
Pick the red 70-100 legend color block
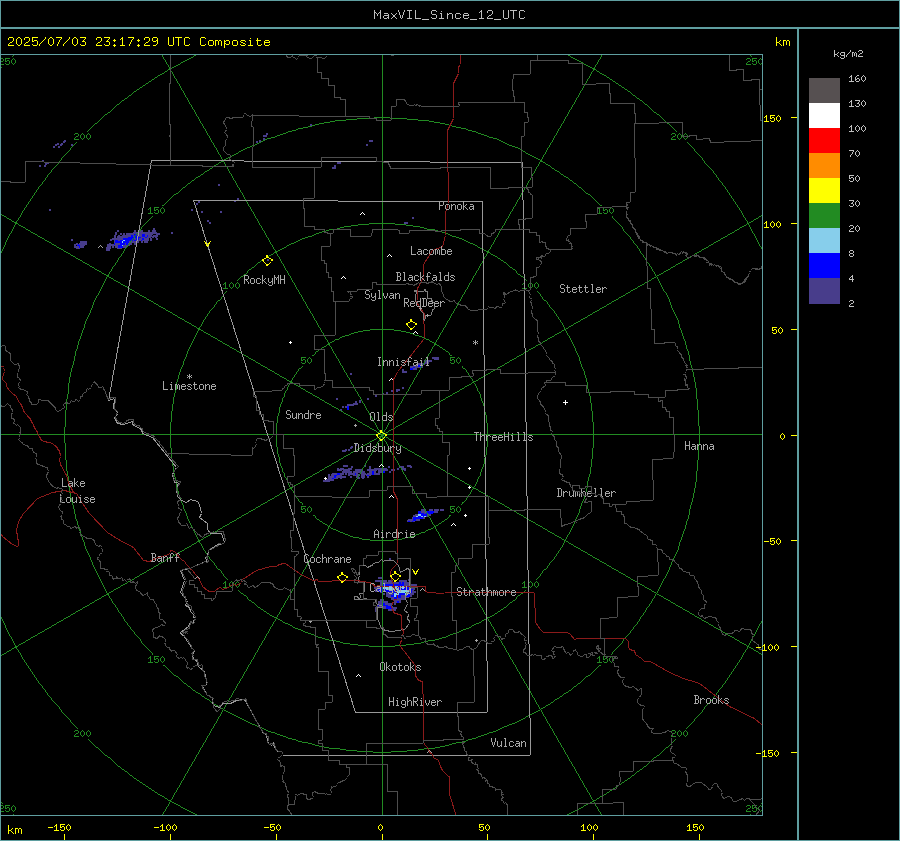[824, 141]
